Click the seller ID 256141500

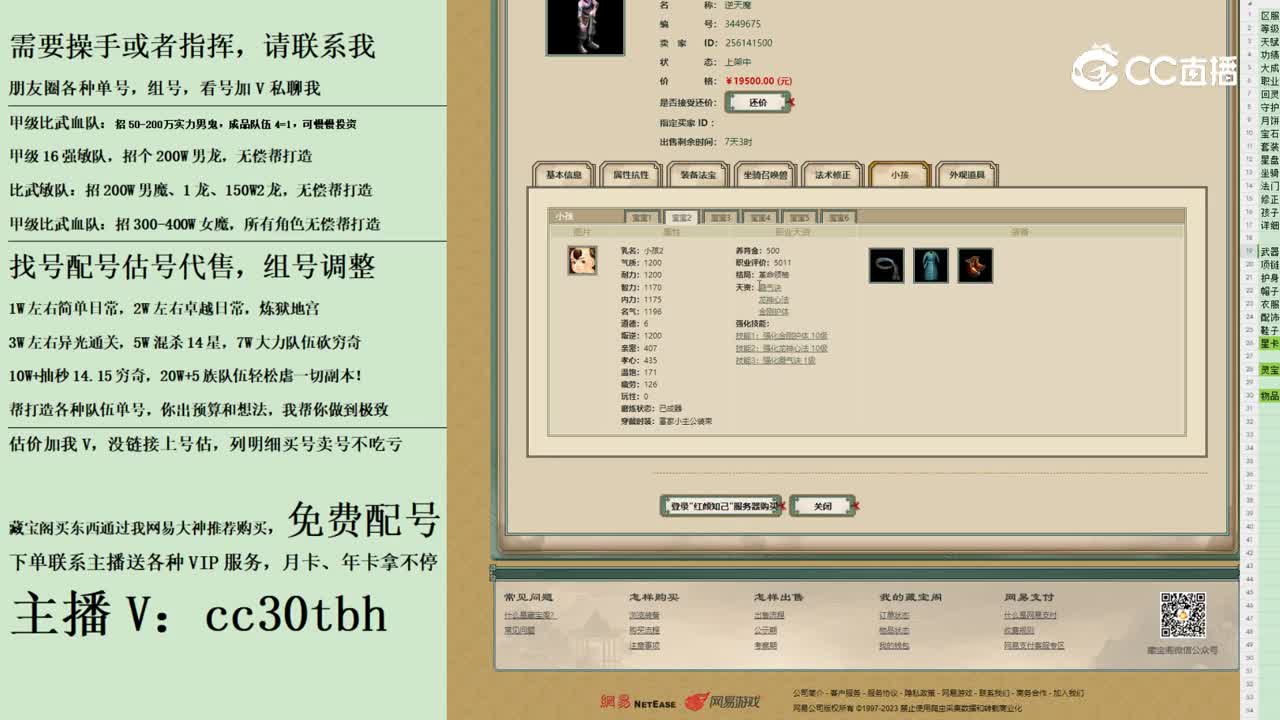[748, 43]
